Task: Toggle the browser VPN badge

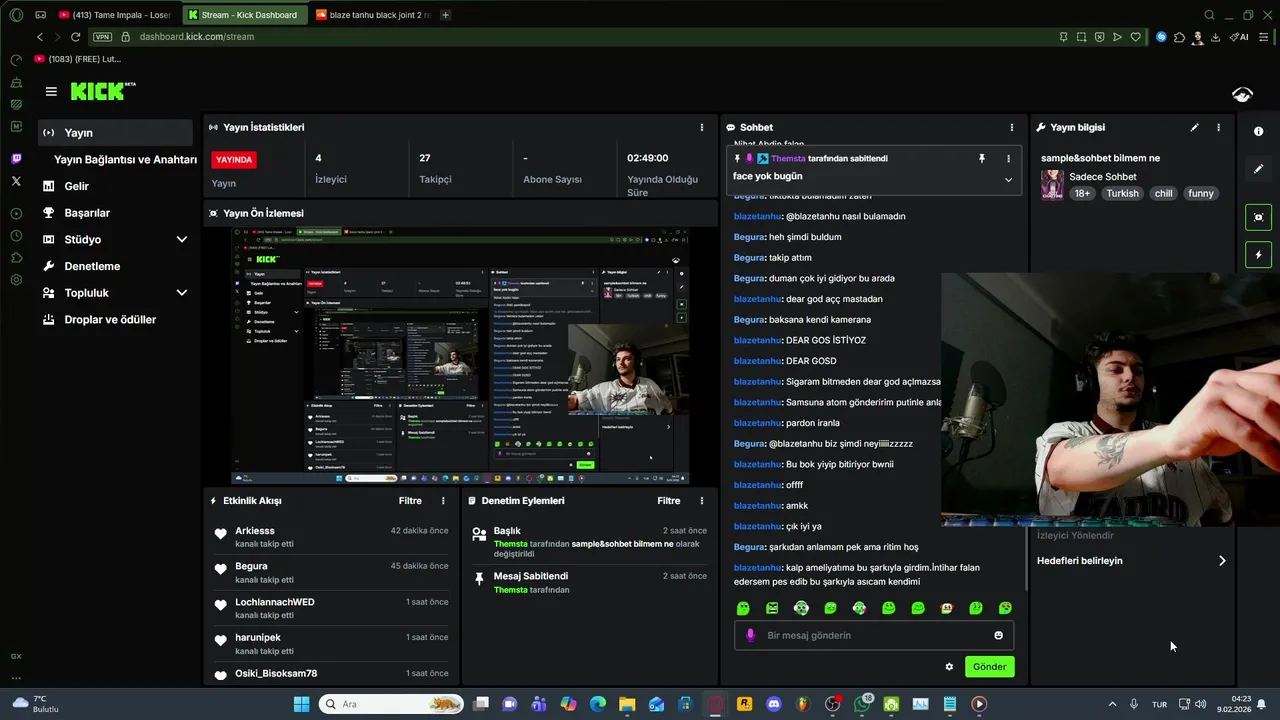Action: (x=102, y=37)
